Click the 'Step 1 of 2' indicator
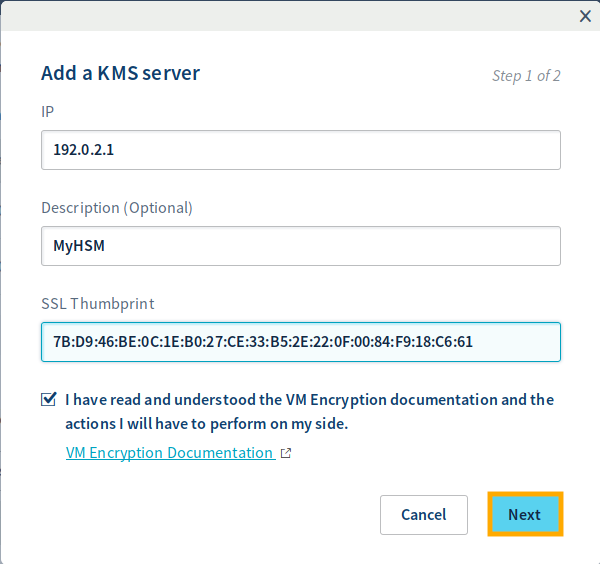This screenshot has height=564, width=600. point(526,76)
